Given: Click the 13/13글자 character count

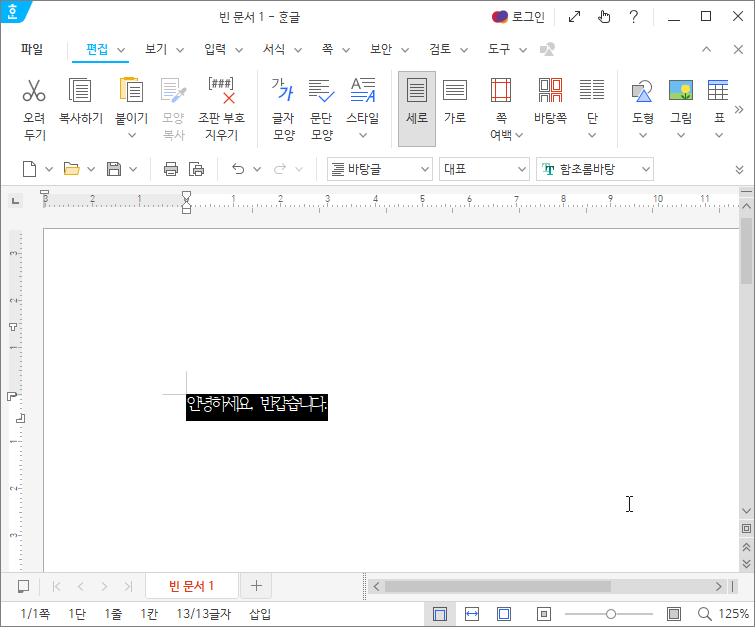Looking at the screenshot, I should point(204,614).
